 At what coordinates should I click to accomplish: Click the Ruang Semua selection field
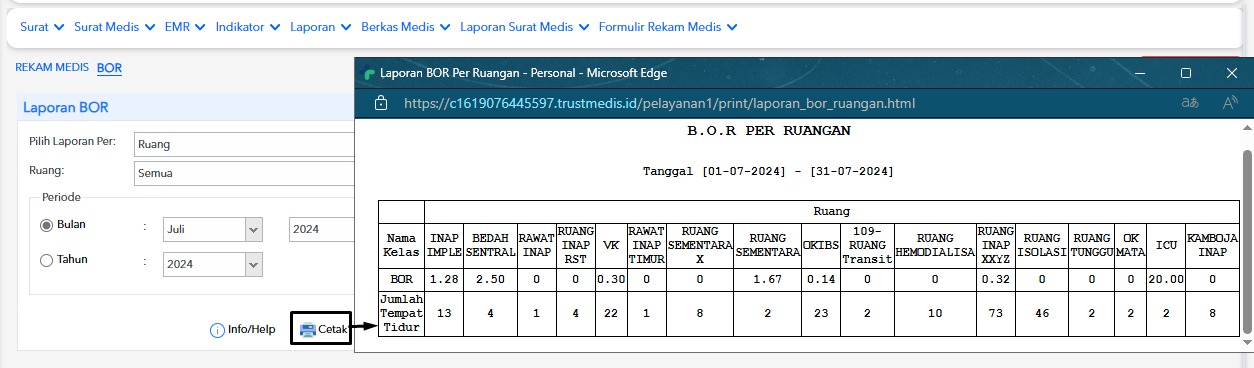tap(244, 173)
